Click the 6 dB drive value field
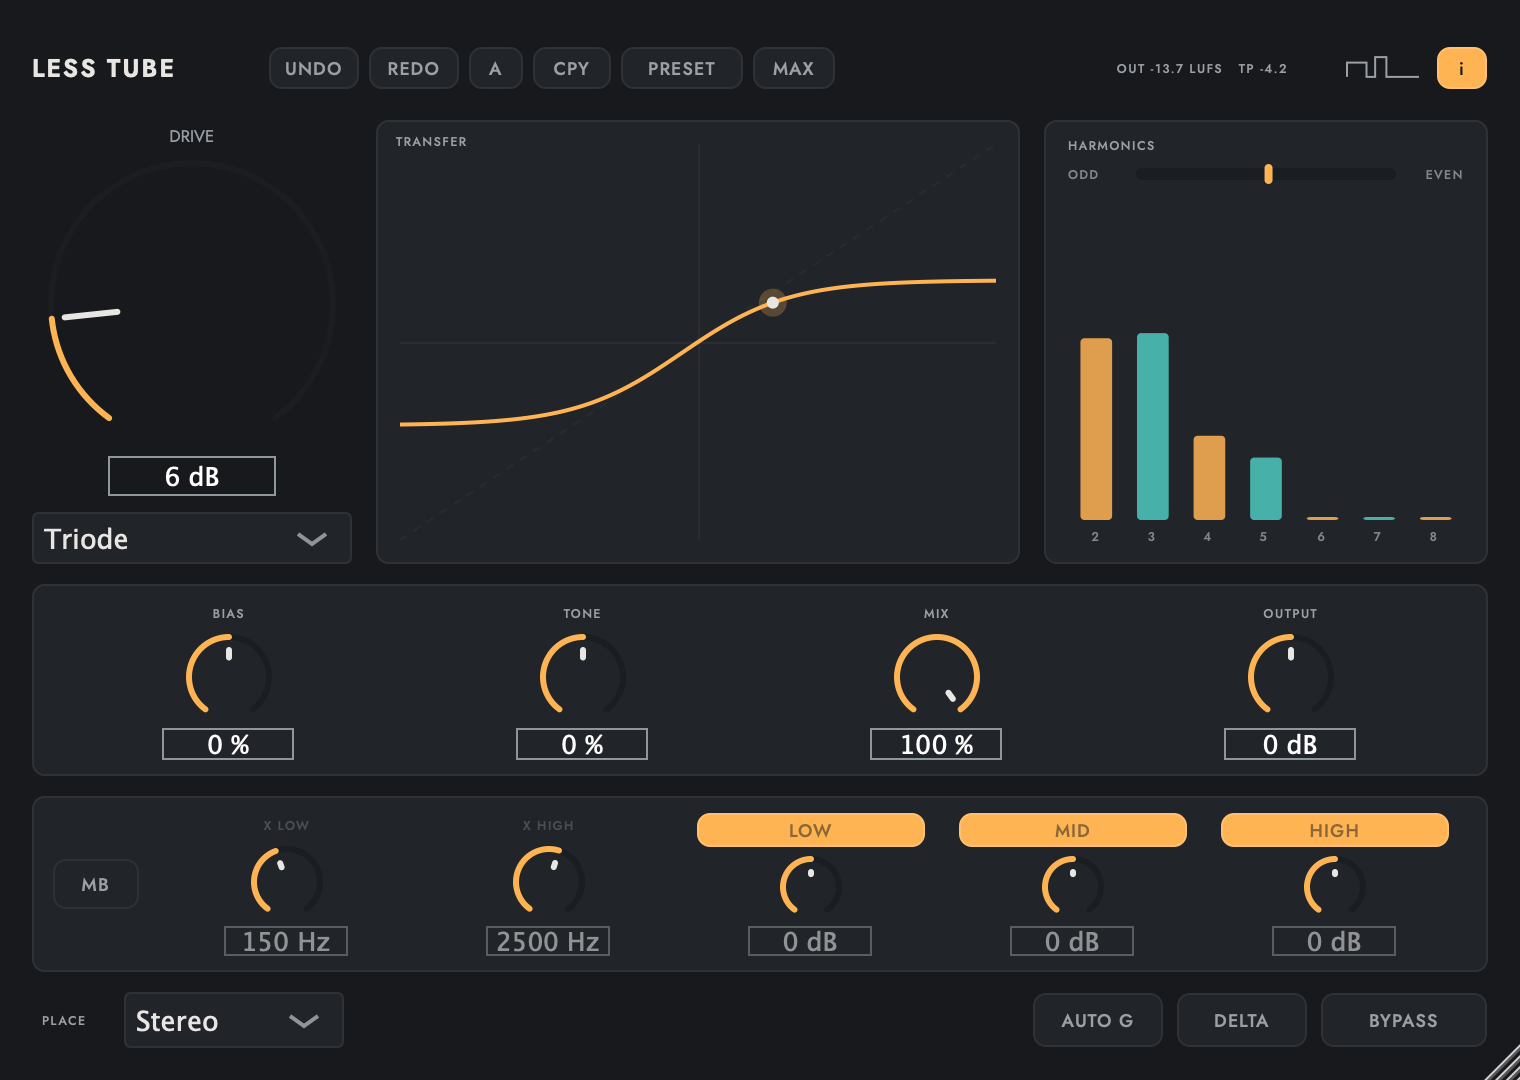 [192, 476]
